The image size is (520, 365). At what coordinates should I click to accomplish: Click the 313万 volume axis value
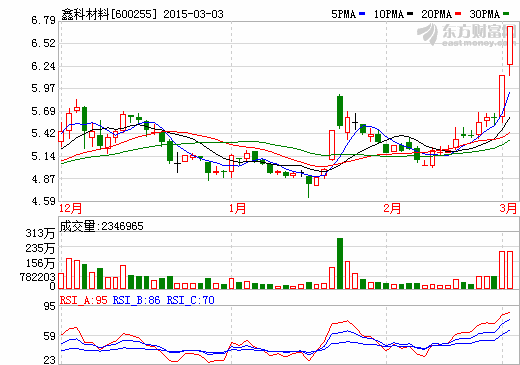[x=40, y=233]
